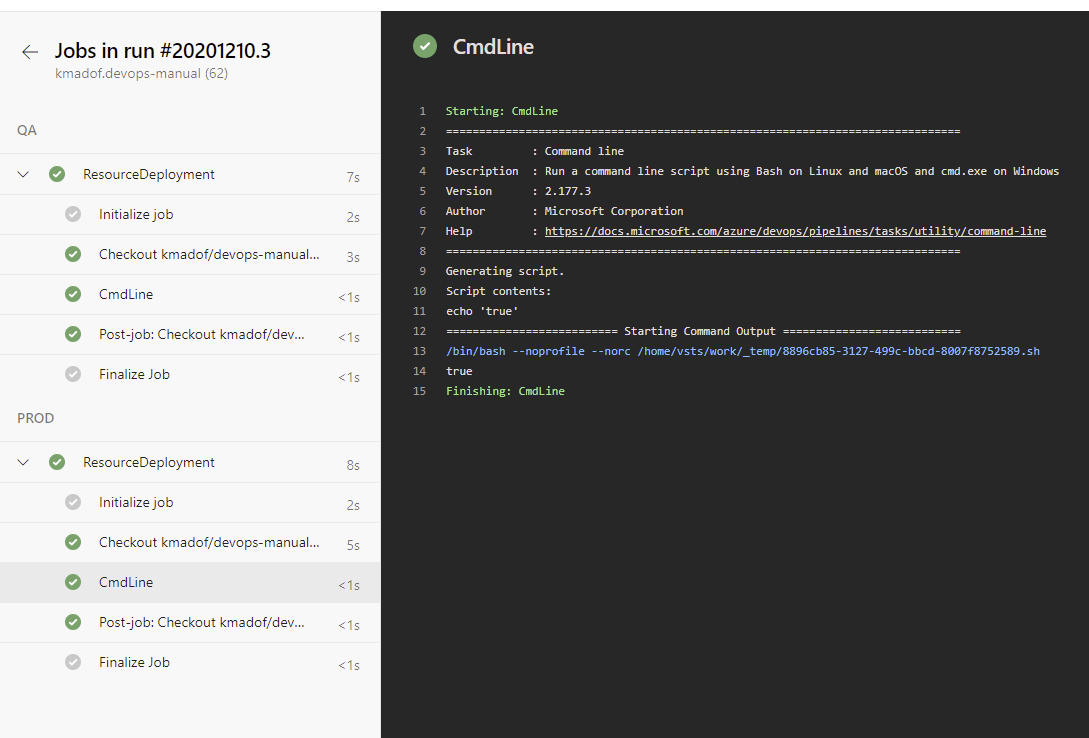Click the 5s duration of PROD Checkout
The image size is (1089, 738).
(353, 545)
